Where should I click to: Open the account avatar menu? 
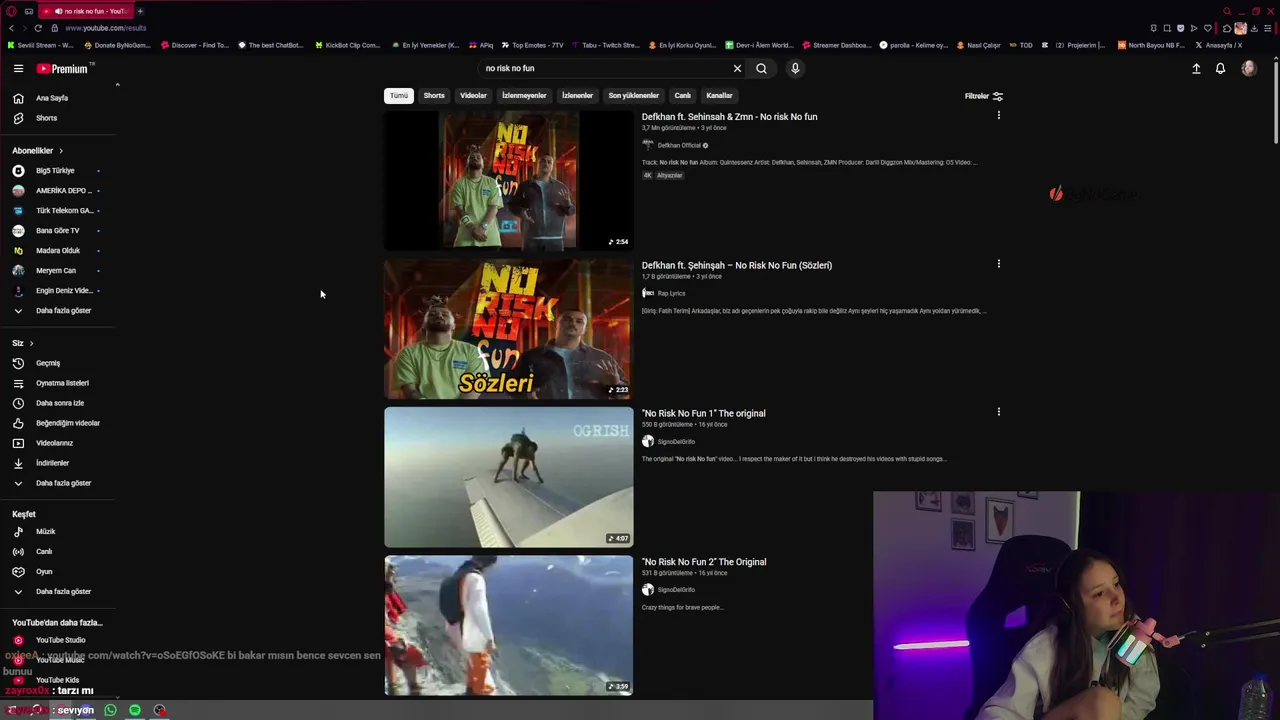point(1248,68)
